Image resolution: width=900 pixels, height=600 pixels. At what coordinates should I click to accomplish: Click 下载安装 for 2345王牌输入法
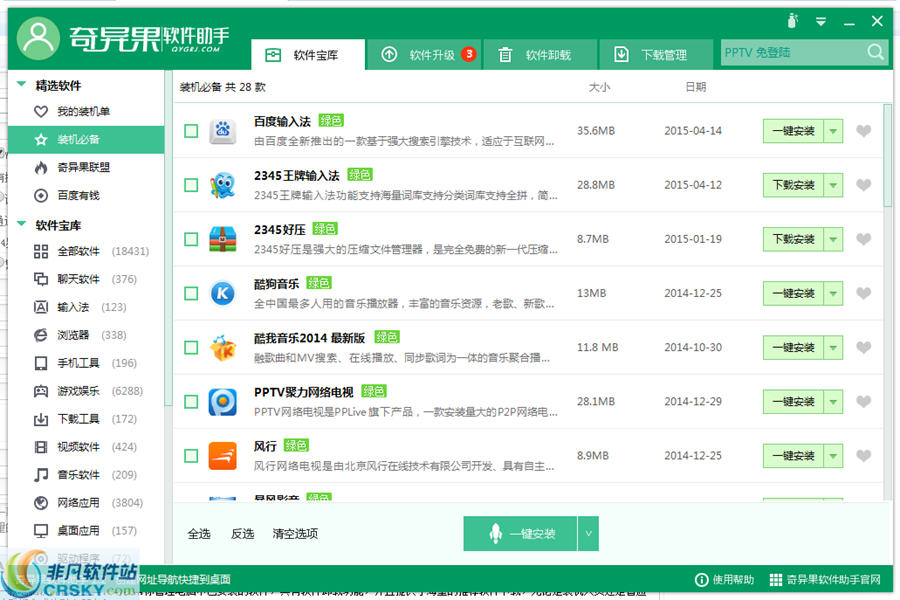793,185
